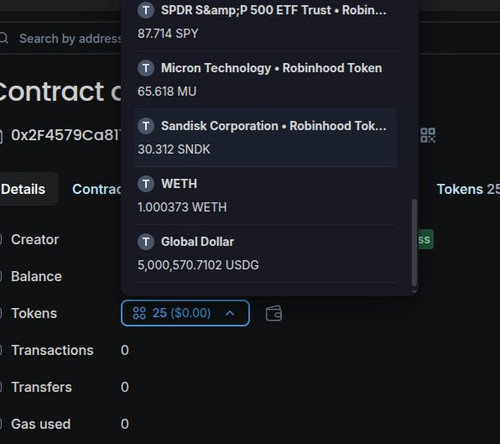Click the Global Dollar token icon
500x444 pixels.
pyautogui.click(x=146, y=242)
